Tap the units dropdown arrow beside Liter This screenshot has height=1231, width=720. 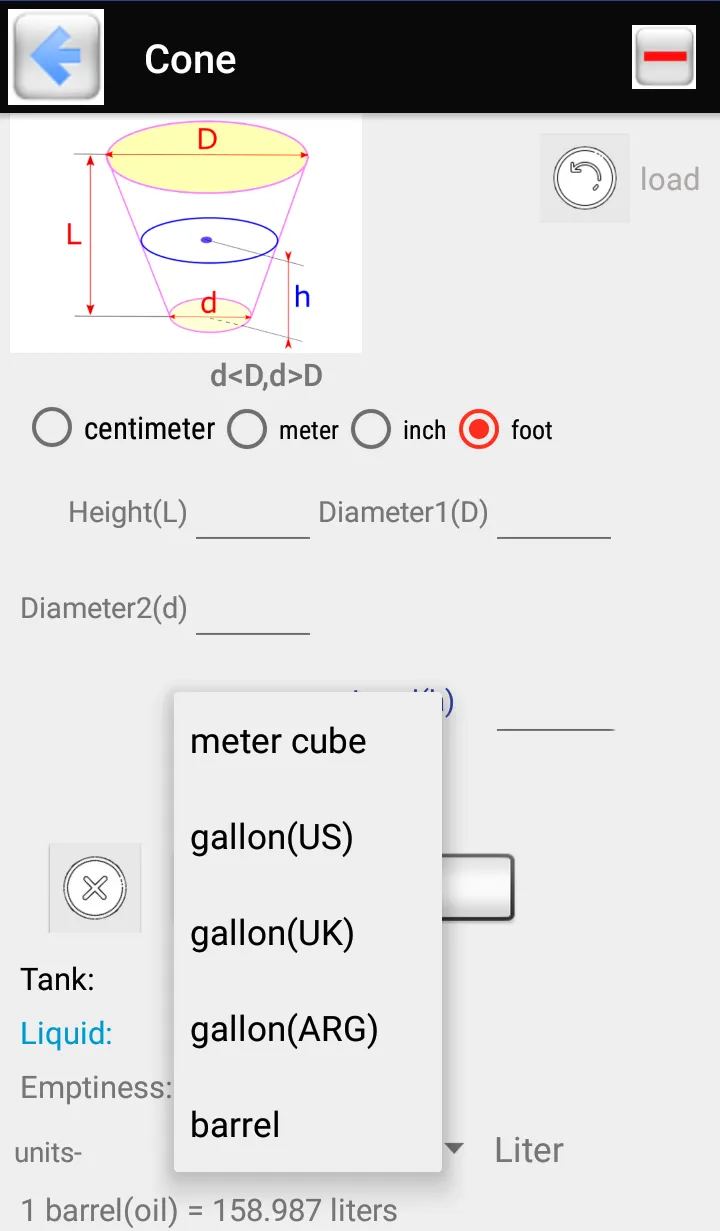click(454, 1149)
